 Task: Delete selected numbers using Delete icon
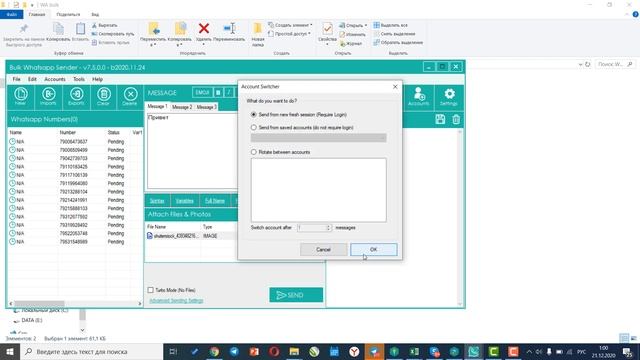[130, 97]
